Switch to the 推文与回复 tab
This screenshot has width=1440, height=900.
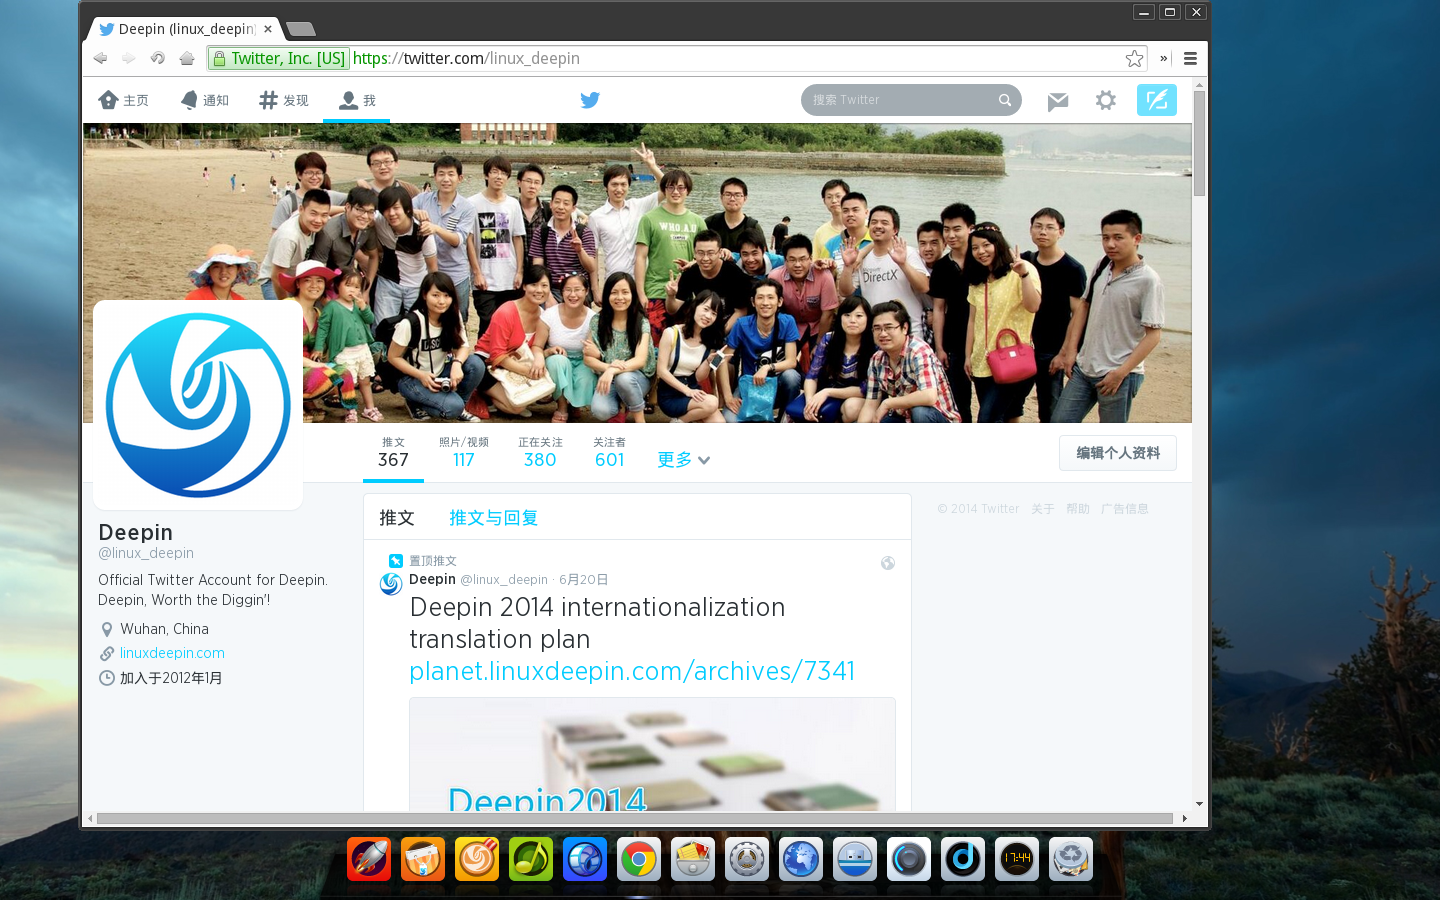[493, 518]
